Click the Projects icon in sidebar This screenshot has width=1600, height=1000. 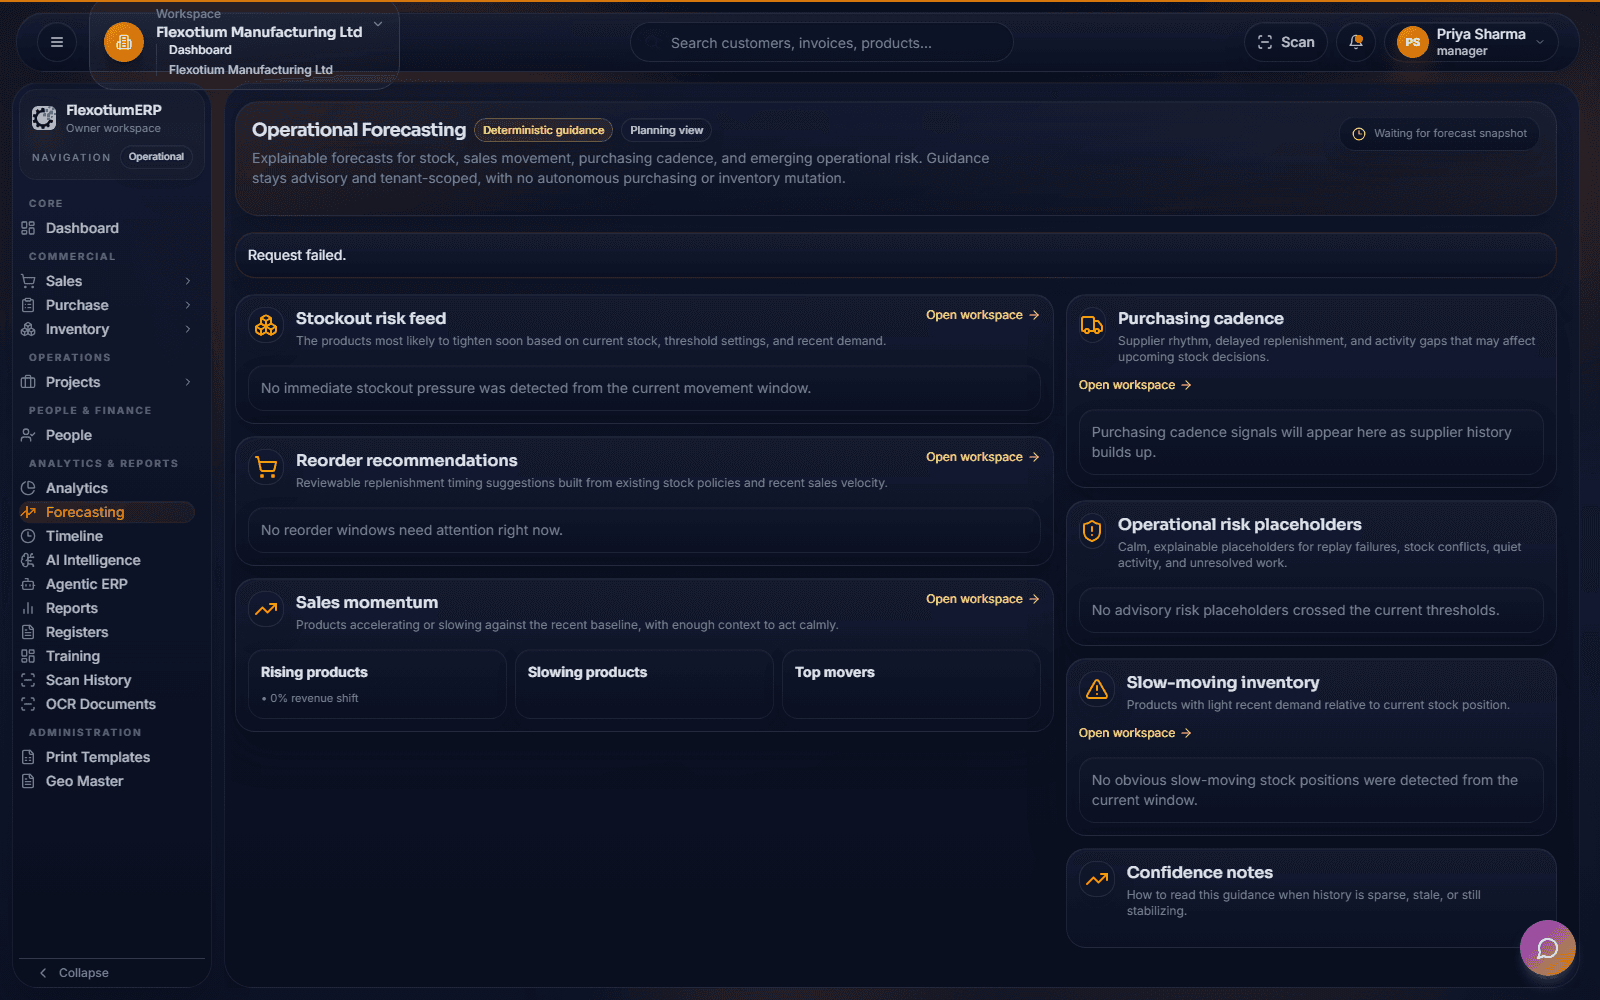pyautogui.click(x=28, y=382)
